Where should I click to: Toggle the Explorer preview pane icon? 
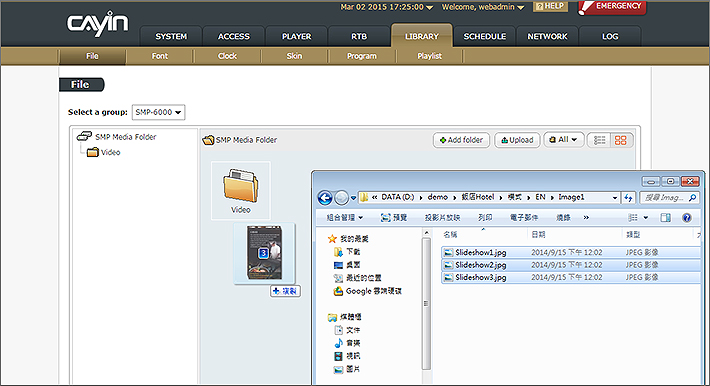point(665,217)
